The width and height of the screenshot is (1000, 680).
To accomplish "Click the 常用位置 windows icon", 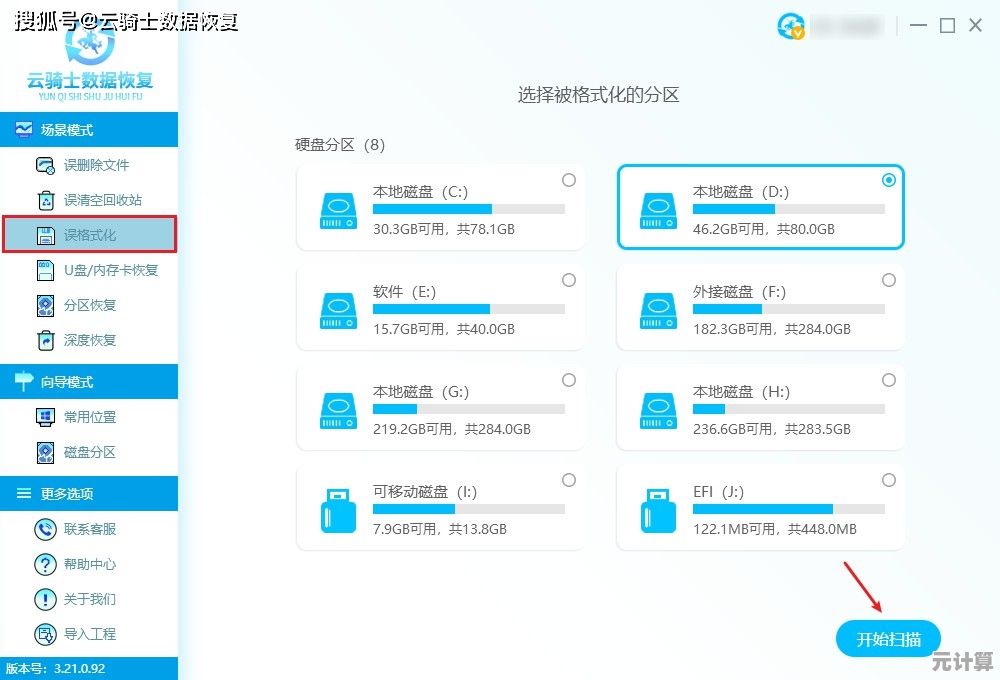I will pyautogui.click(x=45, y=417).
